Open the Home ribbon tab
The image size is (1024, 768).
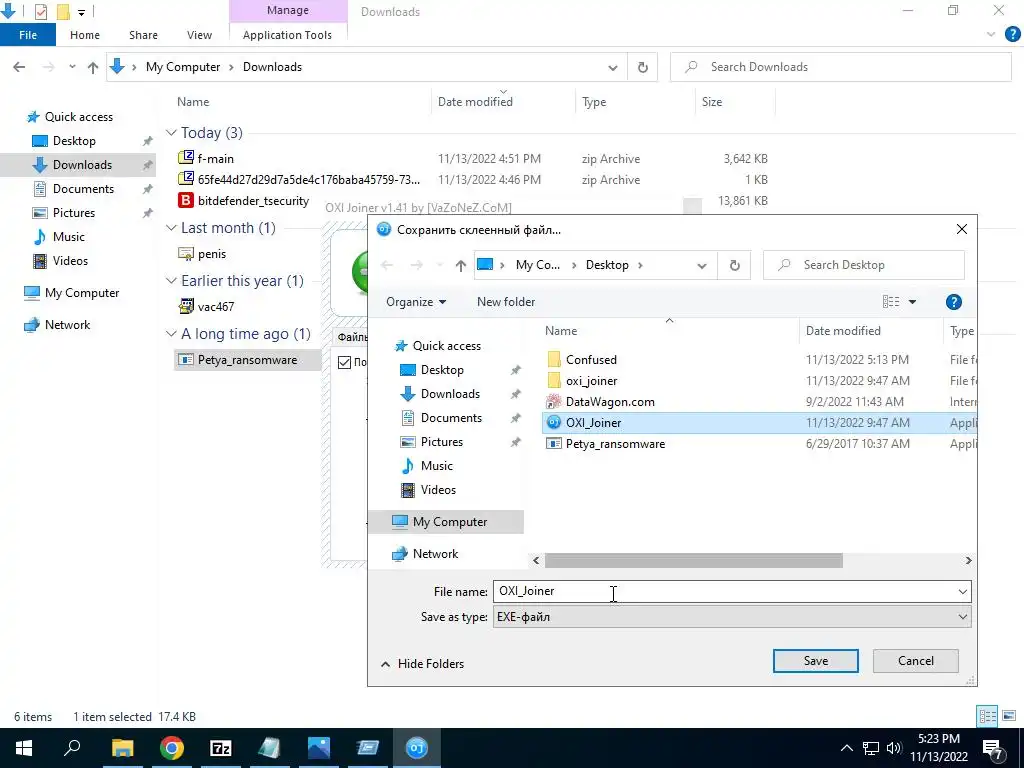point(85,35)
